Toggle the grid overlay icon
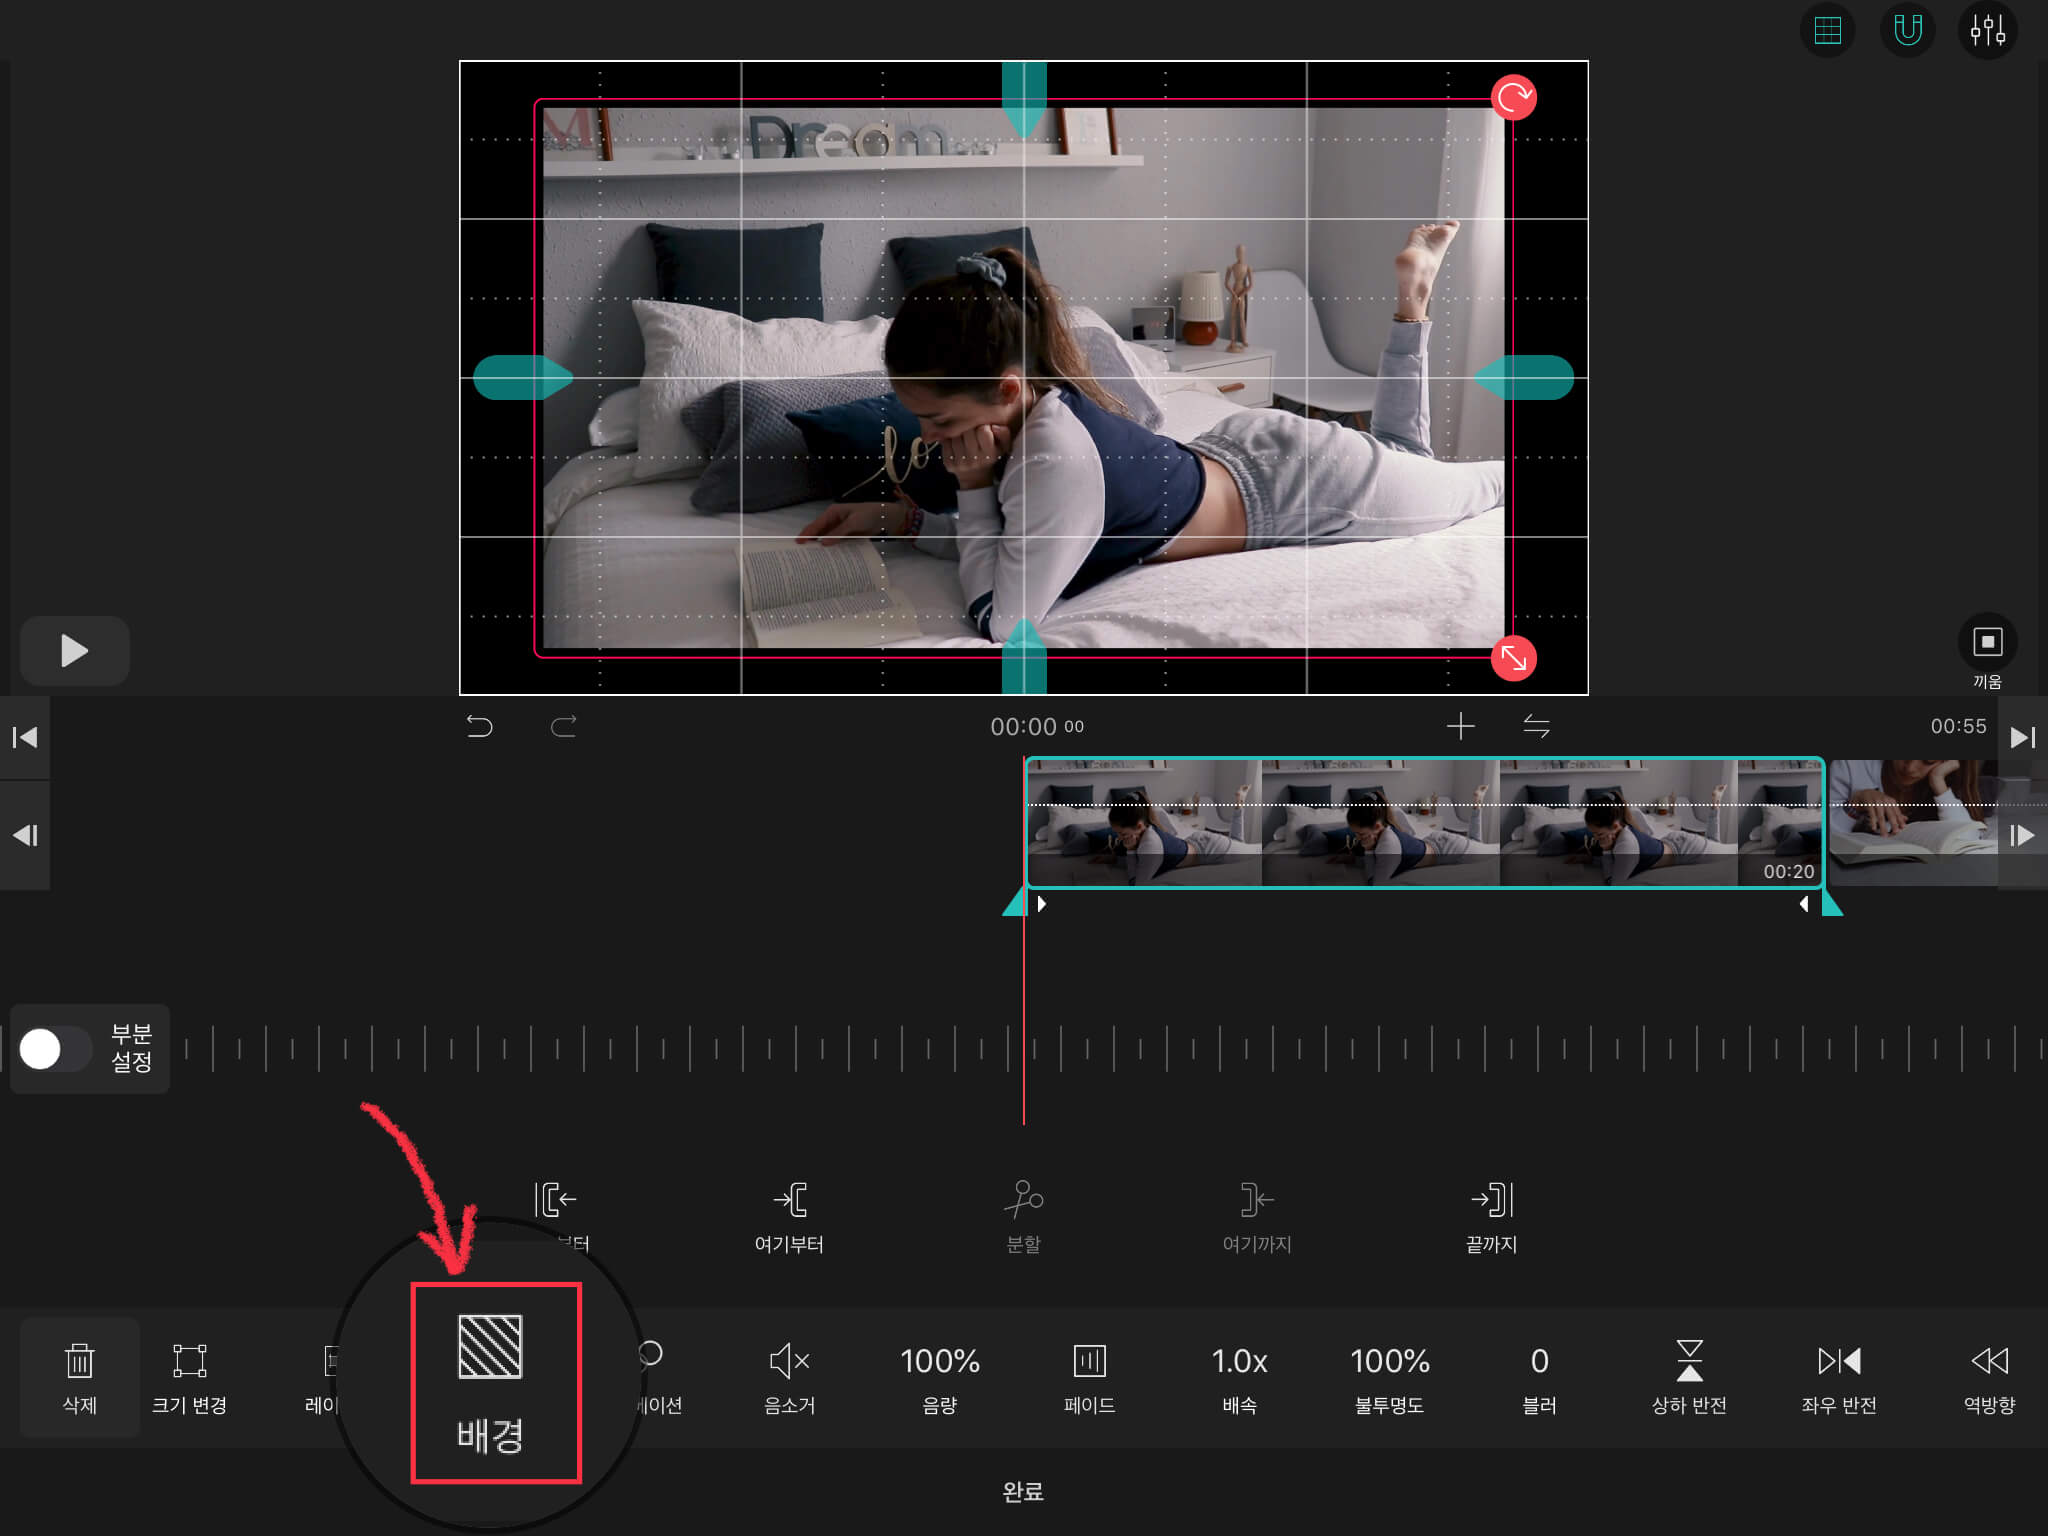Screen dimensions: 2048x1536 pyautogui.click(x=1827, y=31)
